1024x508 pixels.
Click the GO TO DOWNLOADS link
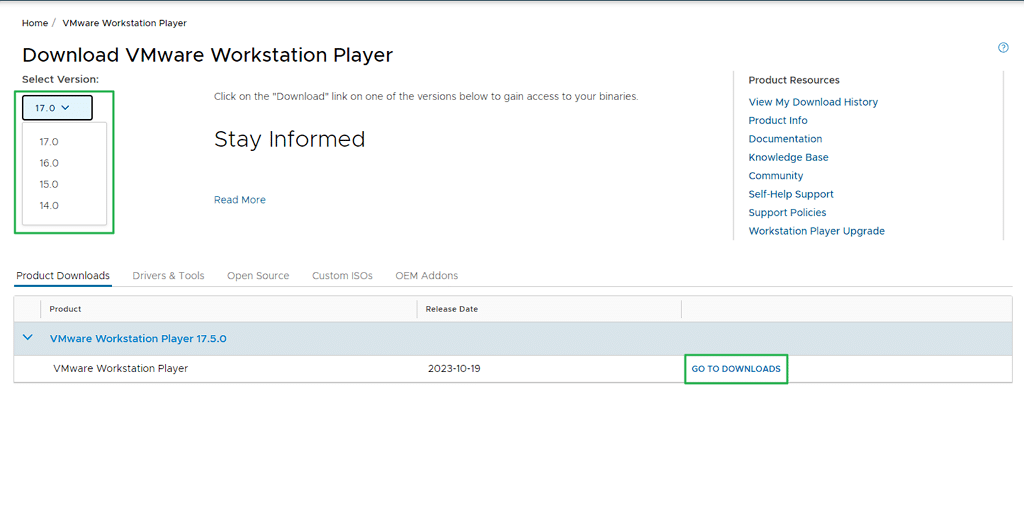click(736, 369)
